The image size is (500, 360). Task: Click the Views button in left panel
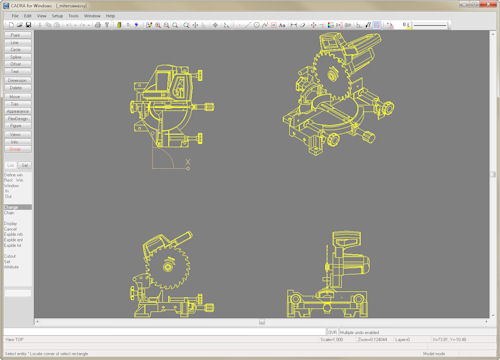coord(18,135)
